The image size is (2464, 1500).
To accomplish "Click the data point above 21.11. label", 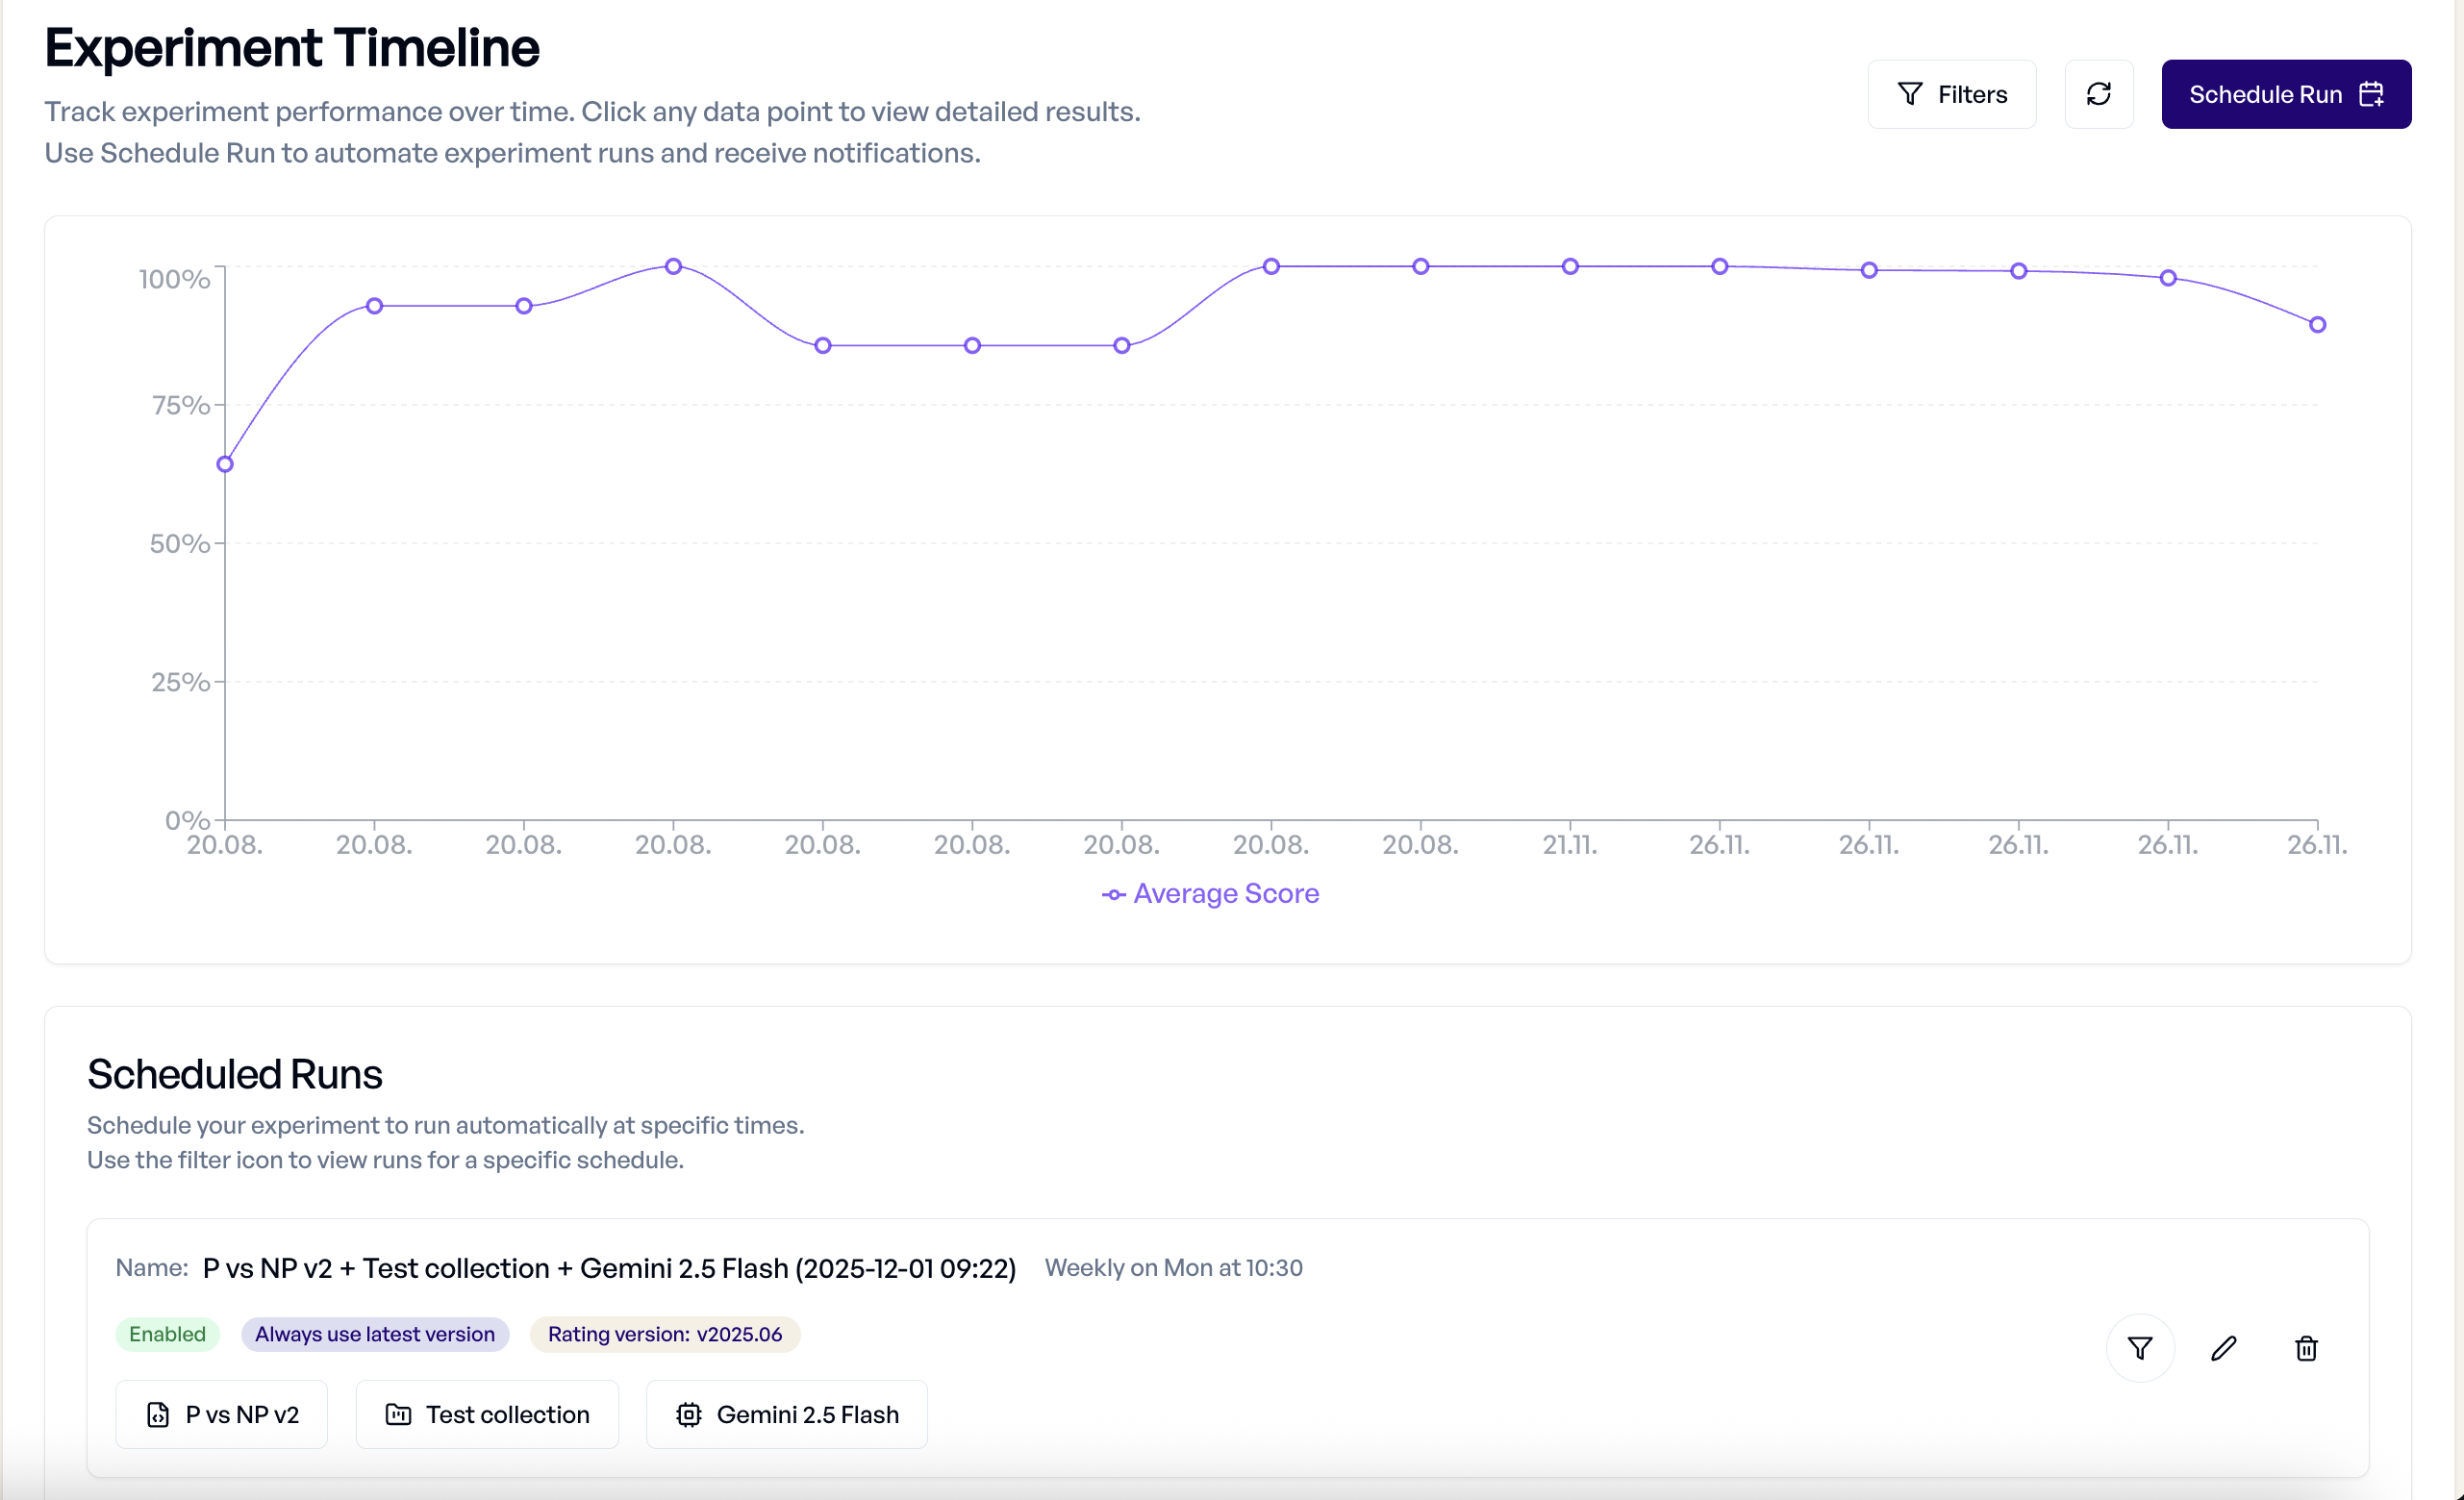I will pos(1569,267).
